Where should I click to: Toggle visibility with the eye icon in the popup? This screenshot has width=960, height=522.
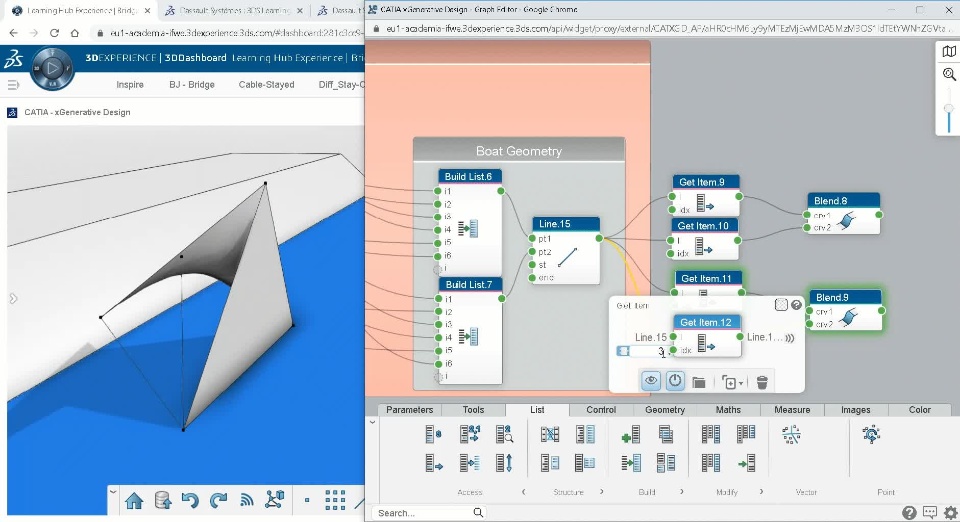651,381
